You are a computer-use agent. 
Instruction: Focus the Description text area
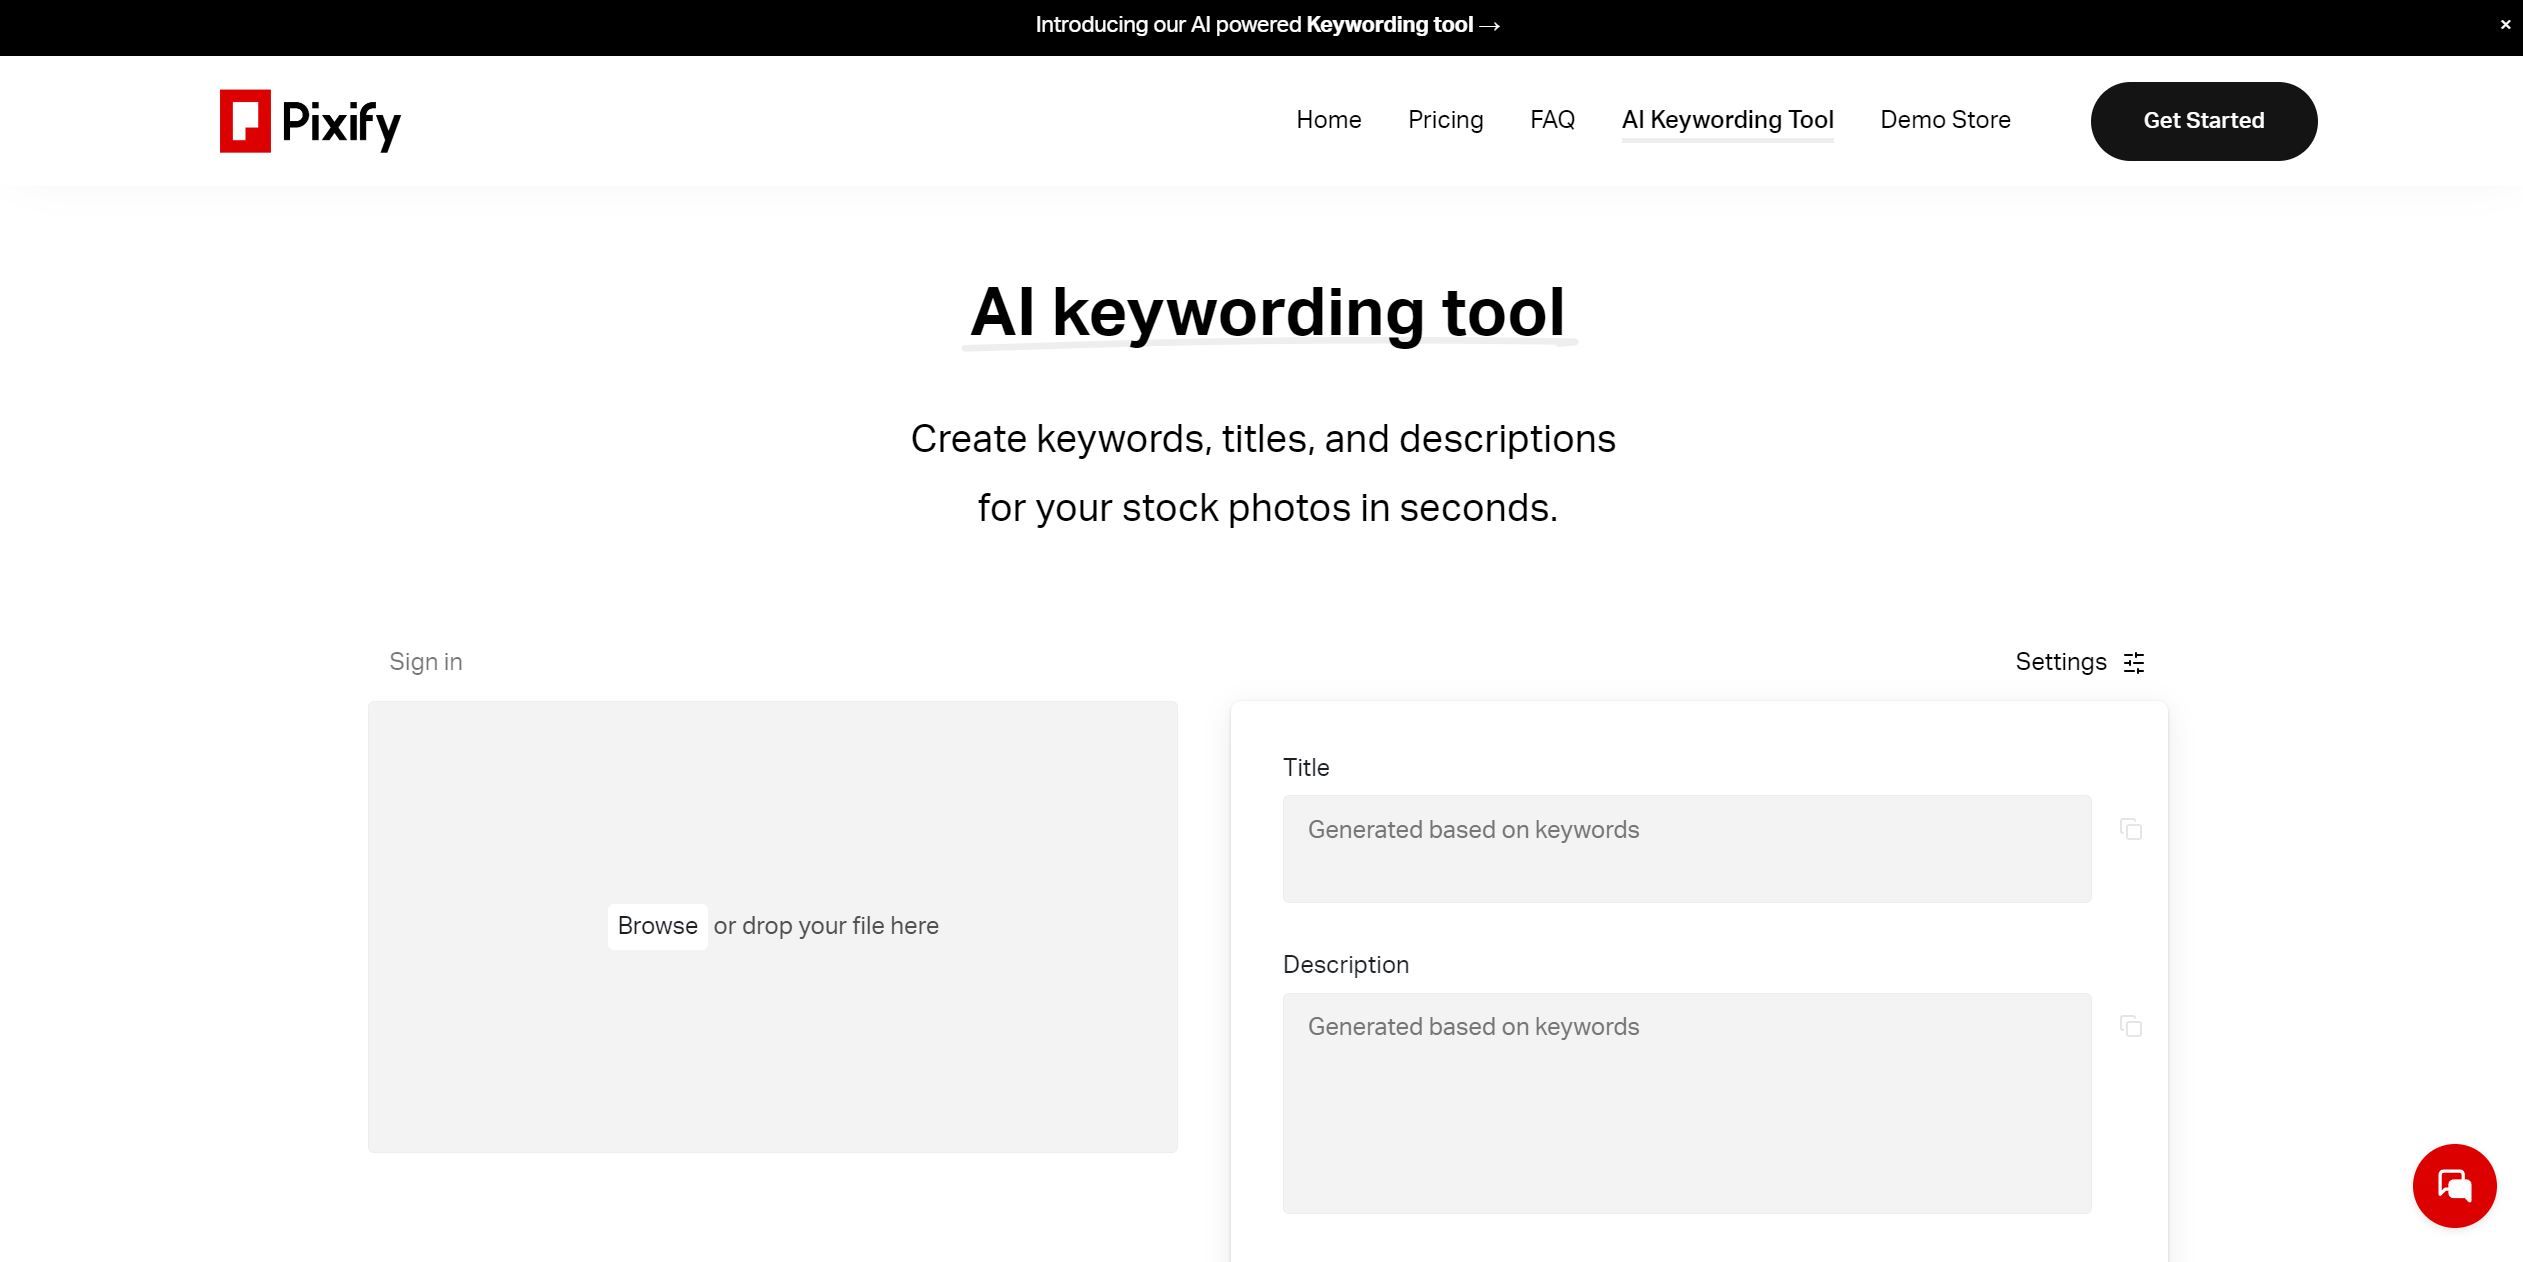[x=1685, y=1100]
